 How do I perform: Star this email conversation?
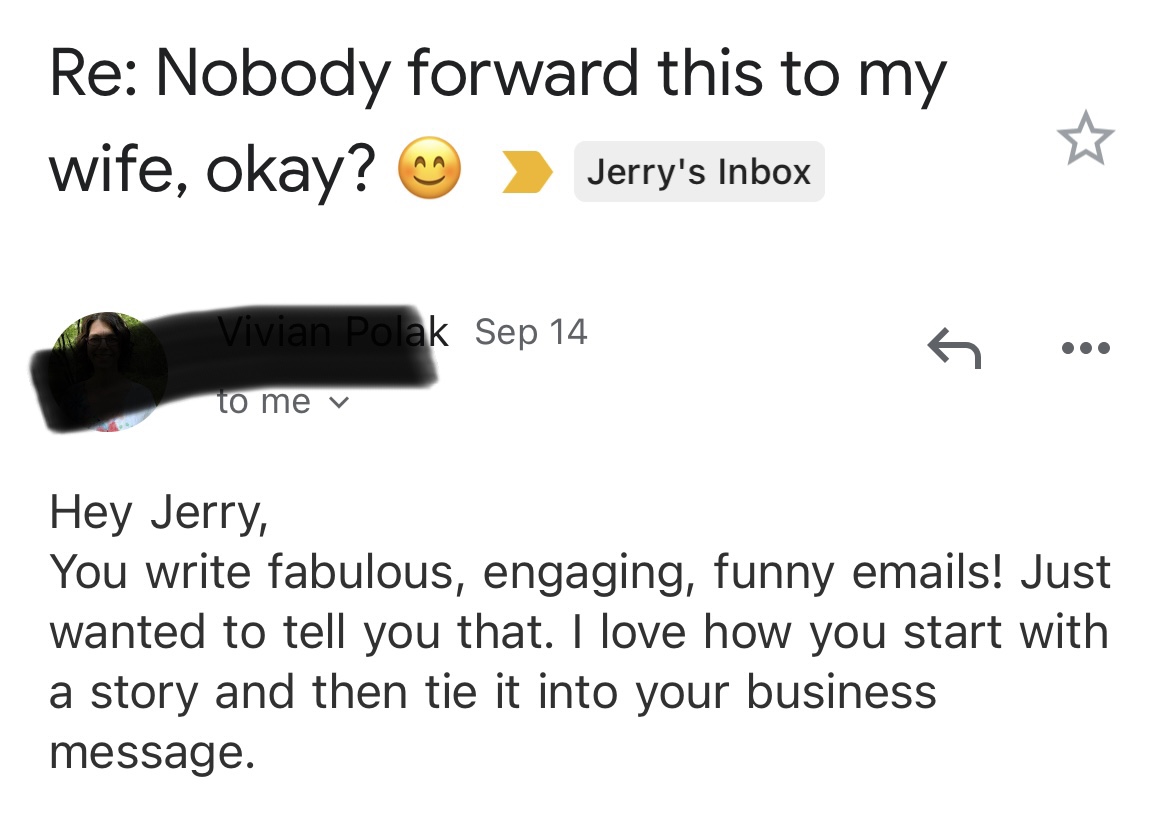[x=1085, y=138]
